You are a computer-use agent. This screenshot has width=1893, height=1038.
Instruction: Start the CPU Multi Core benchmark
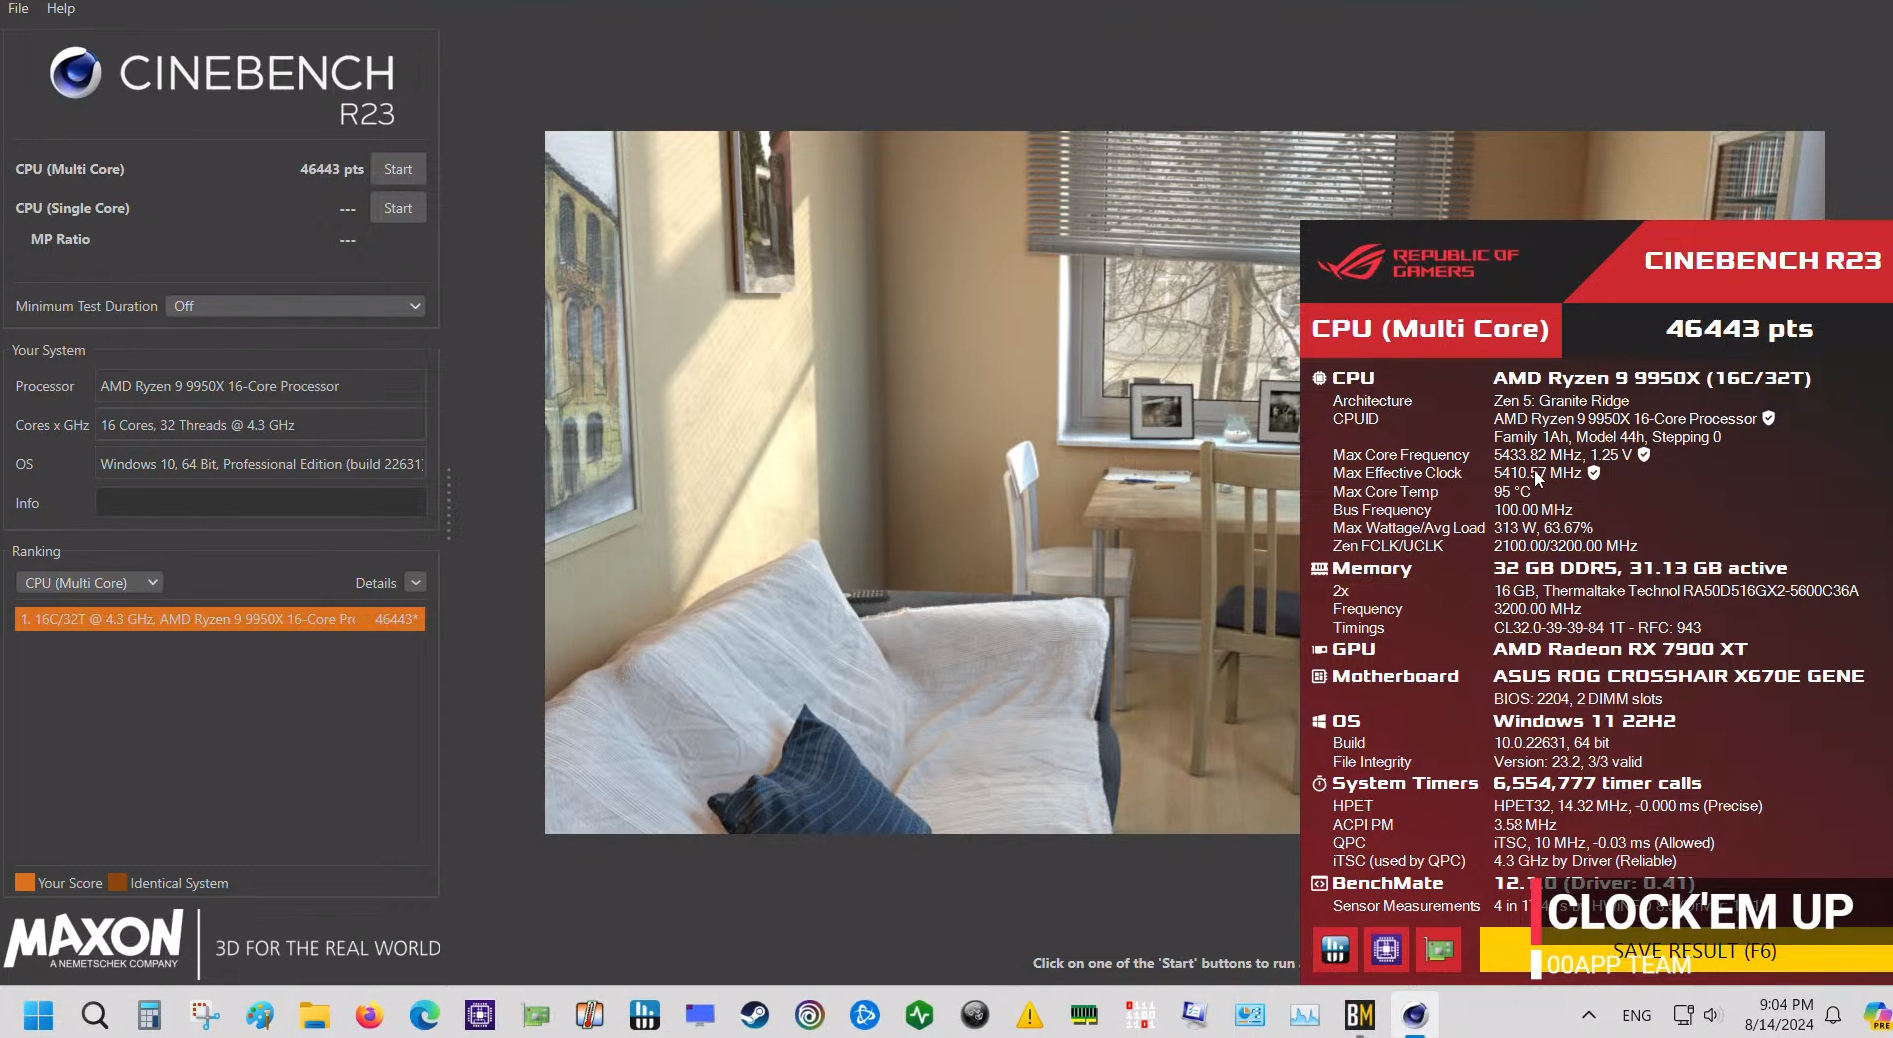tap(398, 169)
